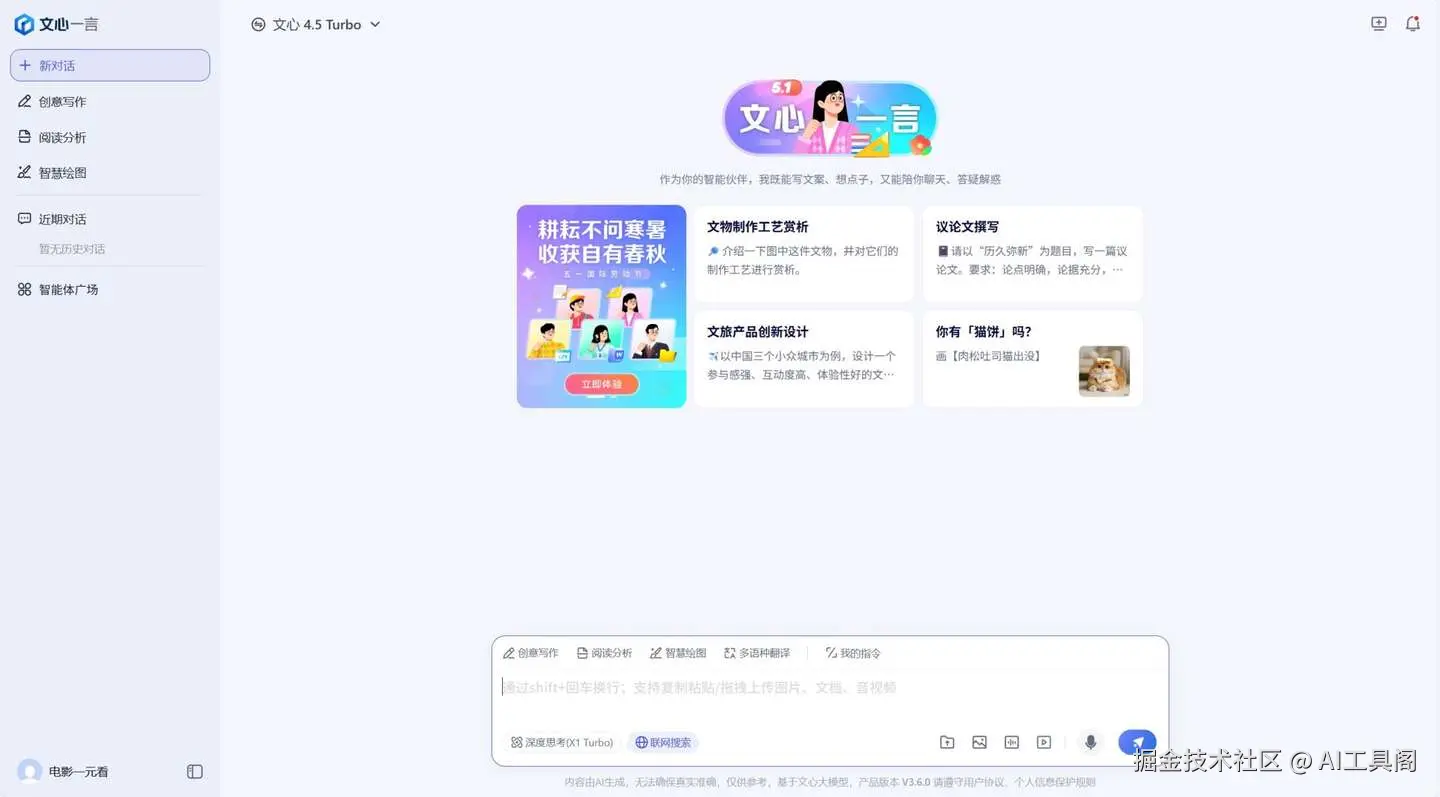
Task: Open the 文旅产品创新设计 prompt card
Action: [x=804, y=359]
